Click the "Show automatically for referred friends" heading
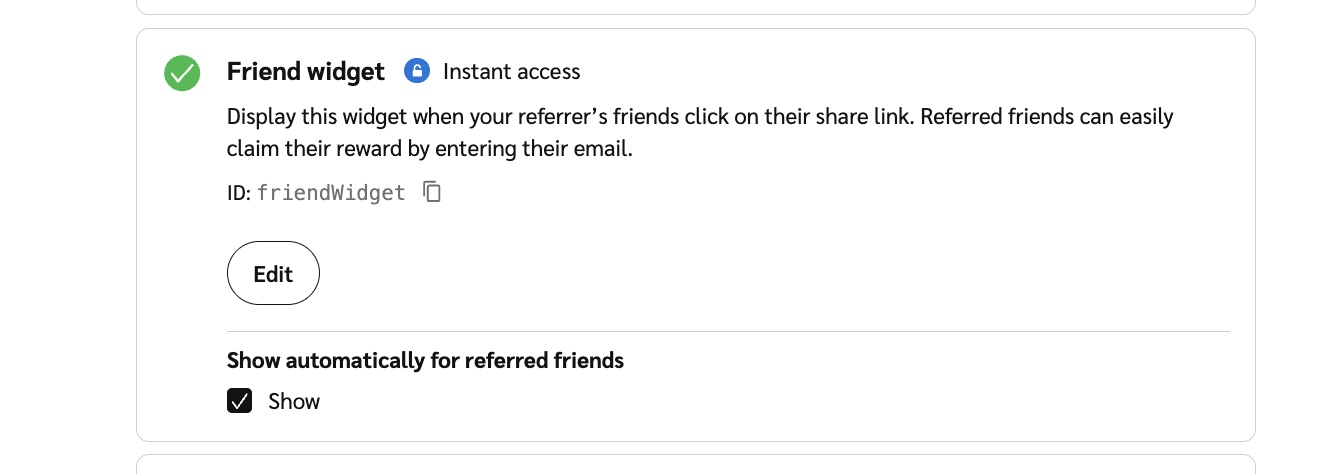The width and height of the screenshot is (1326, 474). [425, 360]
